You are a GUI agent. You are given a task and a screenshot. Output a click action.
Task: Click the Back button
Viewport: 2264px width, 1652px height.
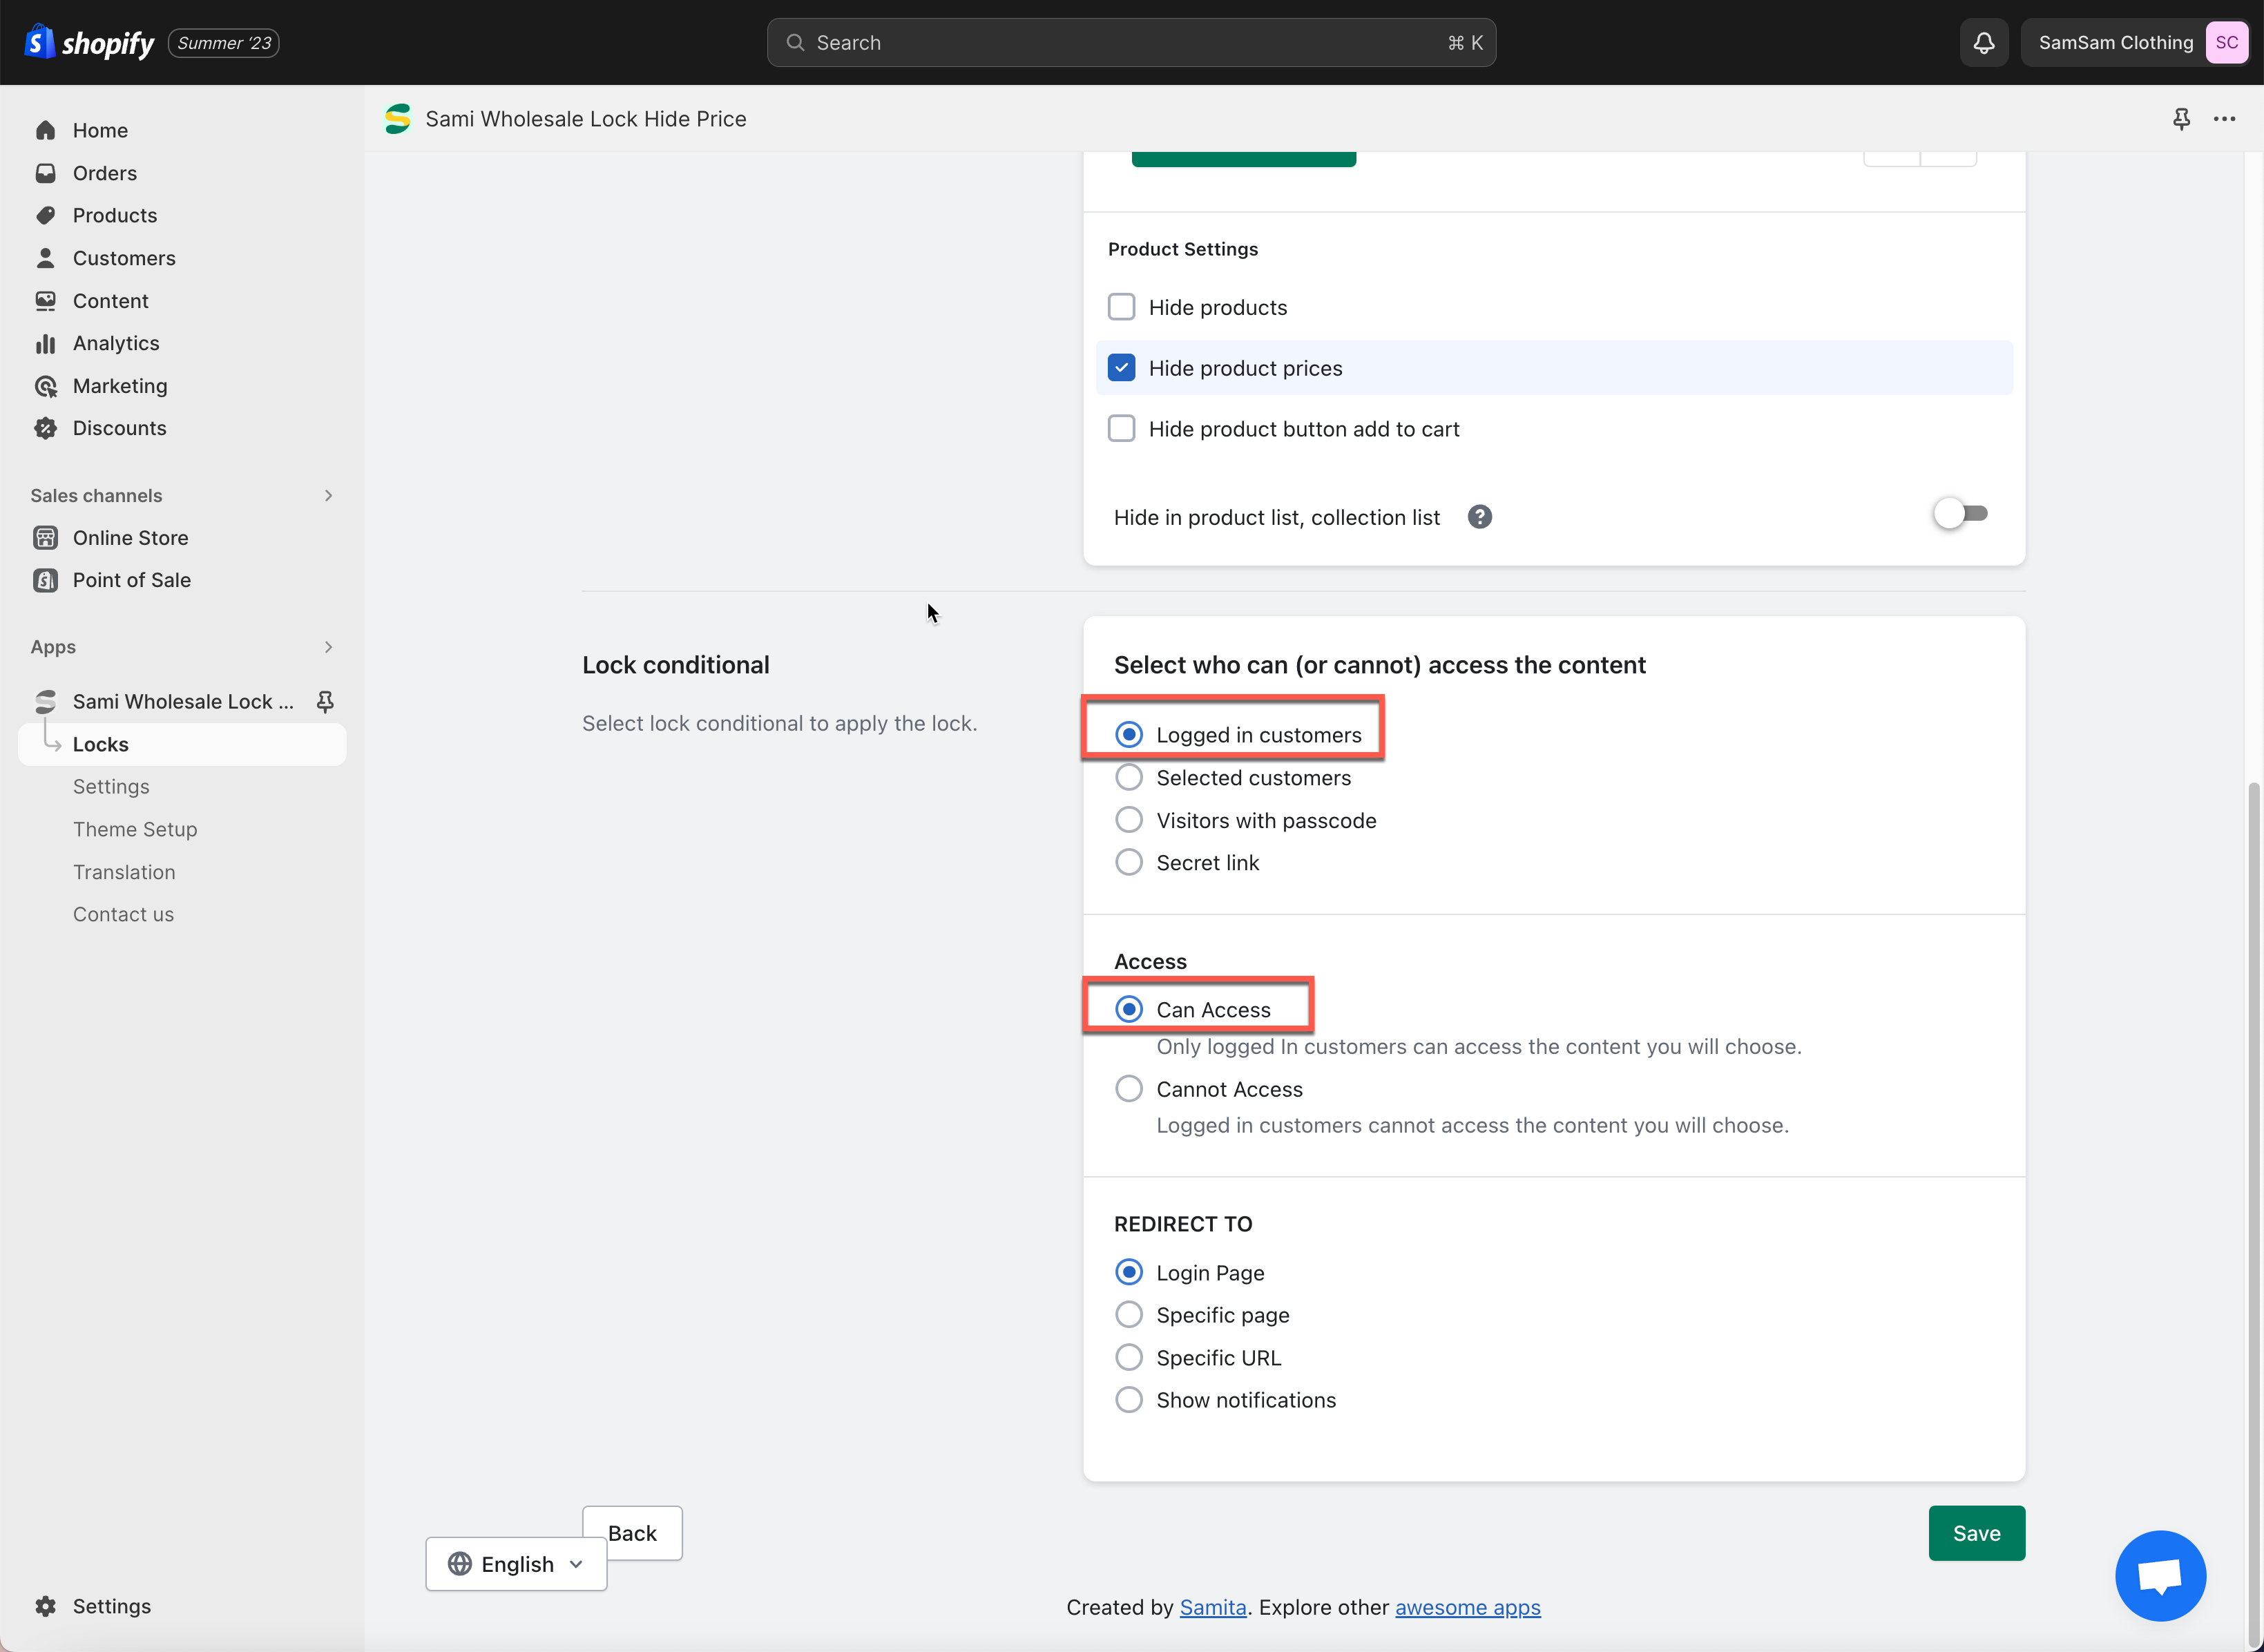coord(633,1533)
